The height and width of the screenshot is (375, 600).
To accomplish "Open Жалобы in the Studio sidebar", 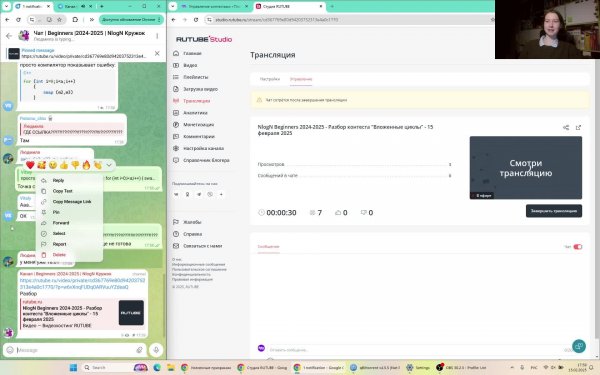I will 192,222.
